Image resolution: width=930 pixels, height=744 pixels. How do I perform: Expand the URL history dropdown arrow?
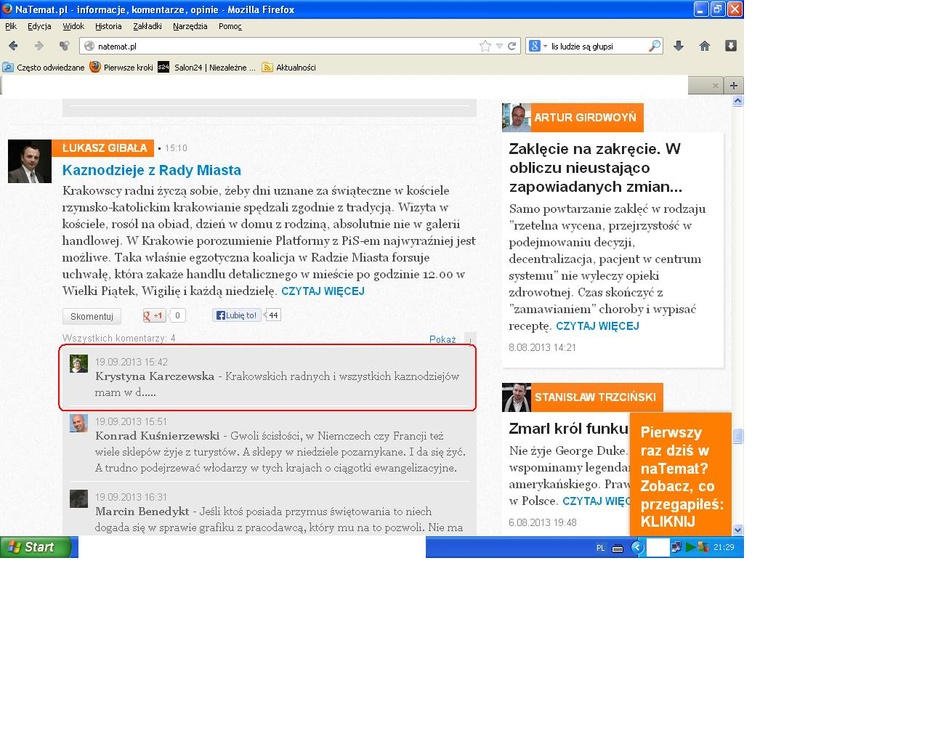499,46
